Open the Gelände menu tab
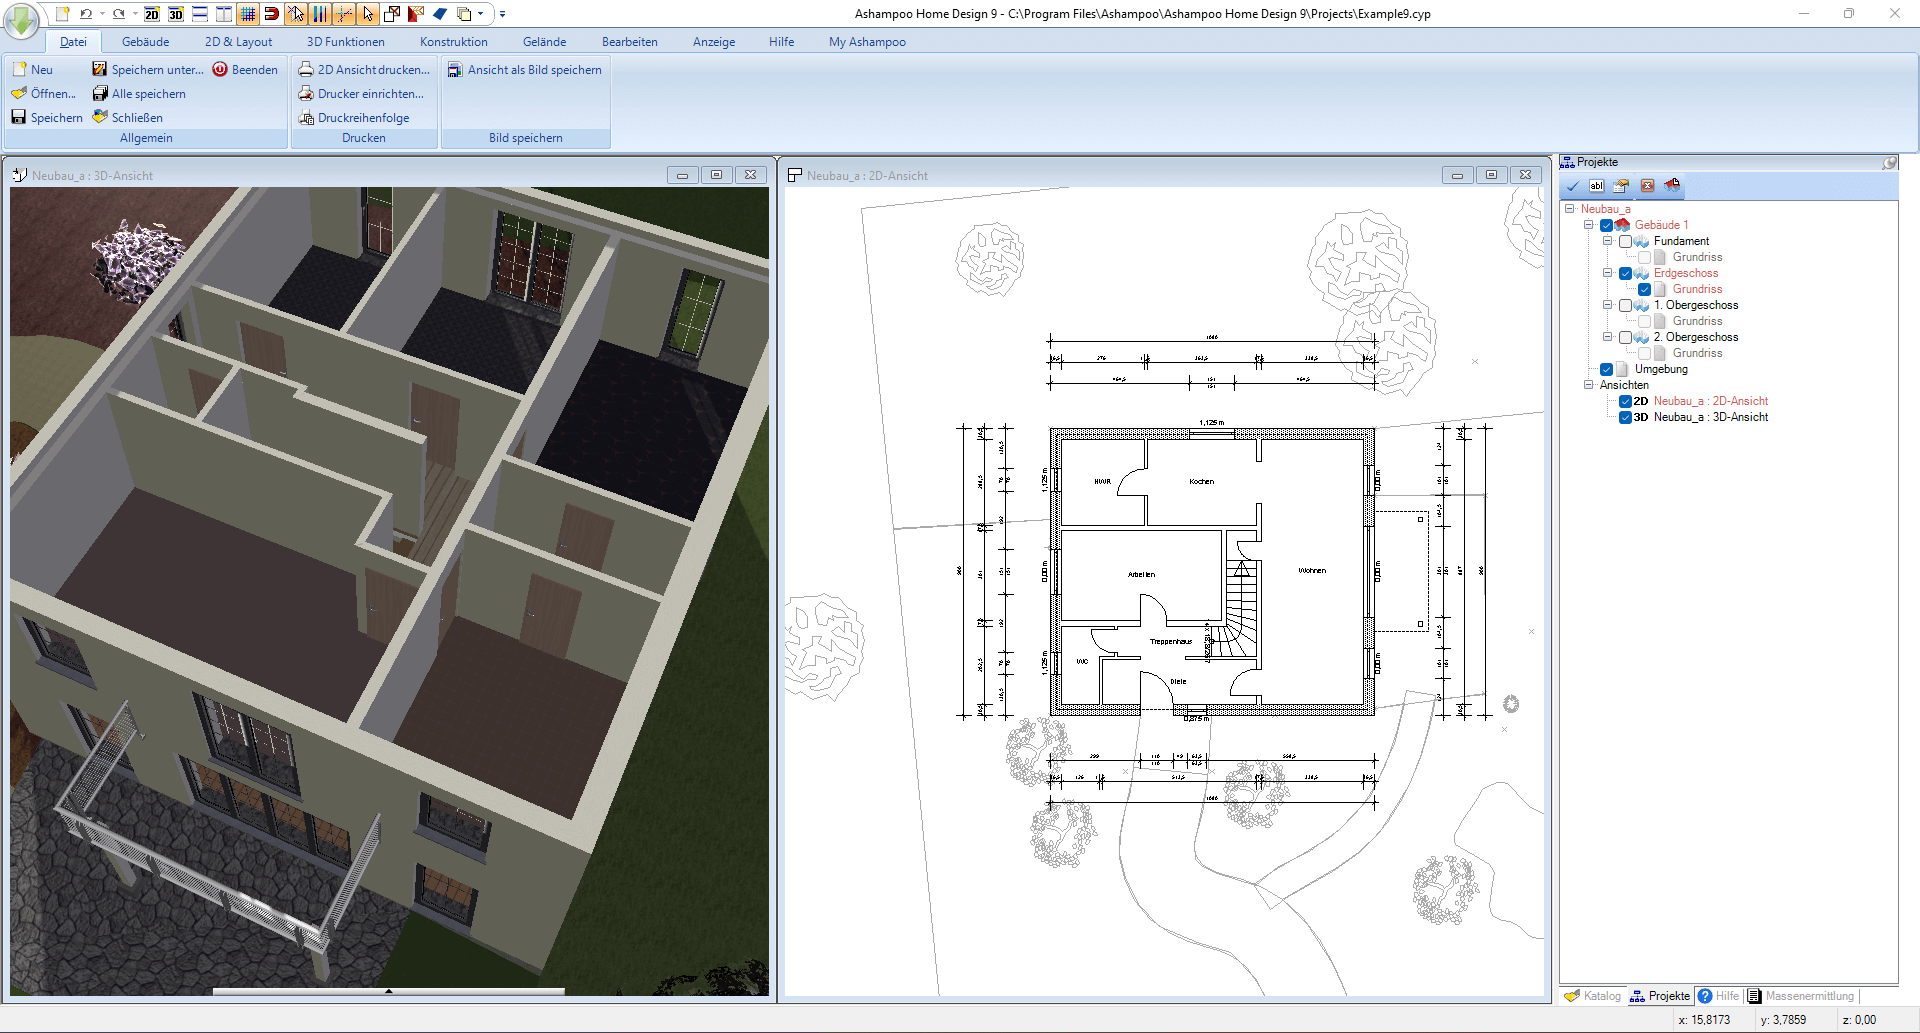 pos(544,41)
